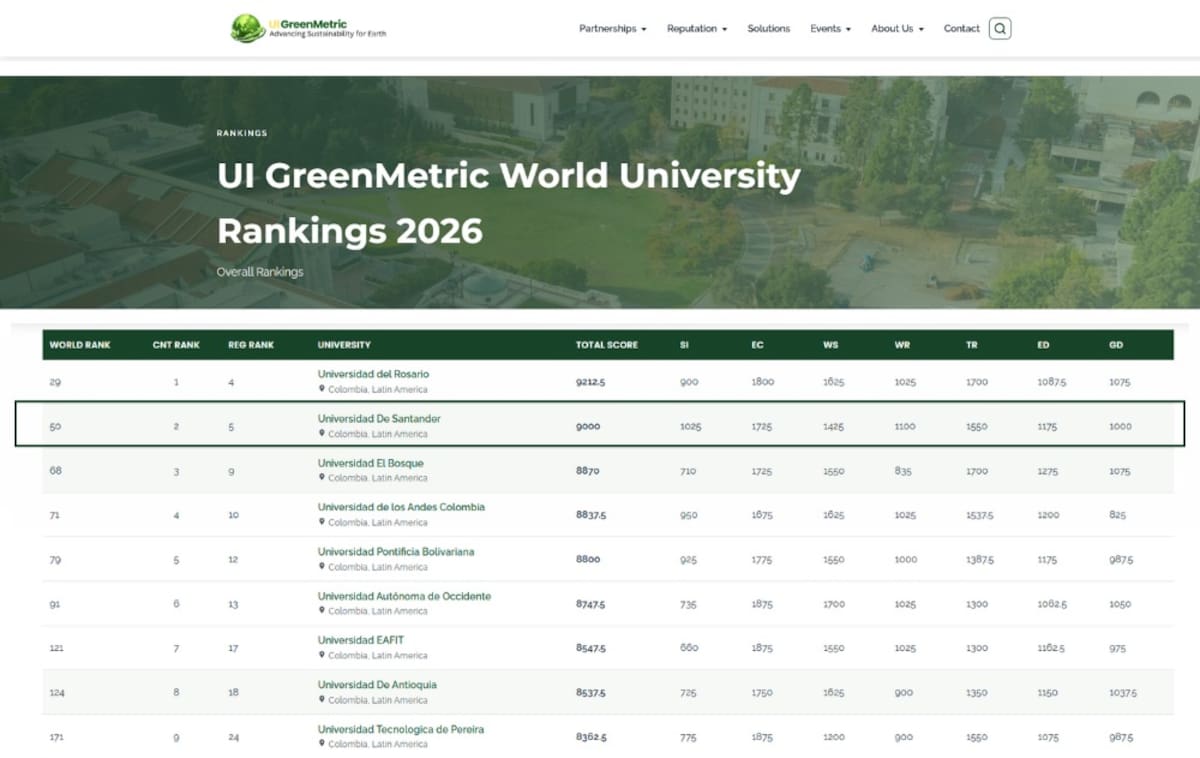Click location pin under Universidad del Rosario
Image resolution: width=1200 pixels, height=758 pixels.
[x=322, y=389]
